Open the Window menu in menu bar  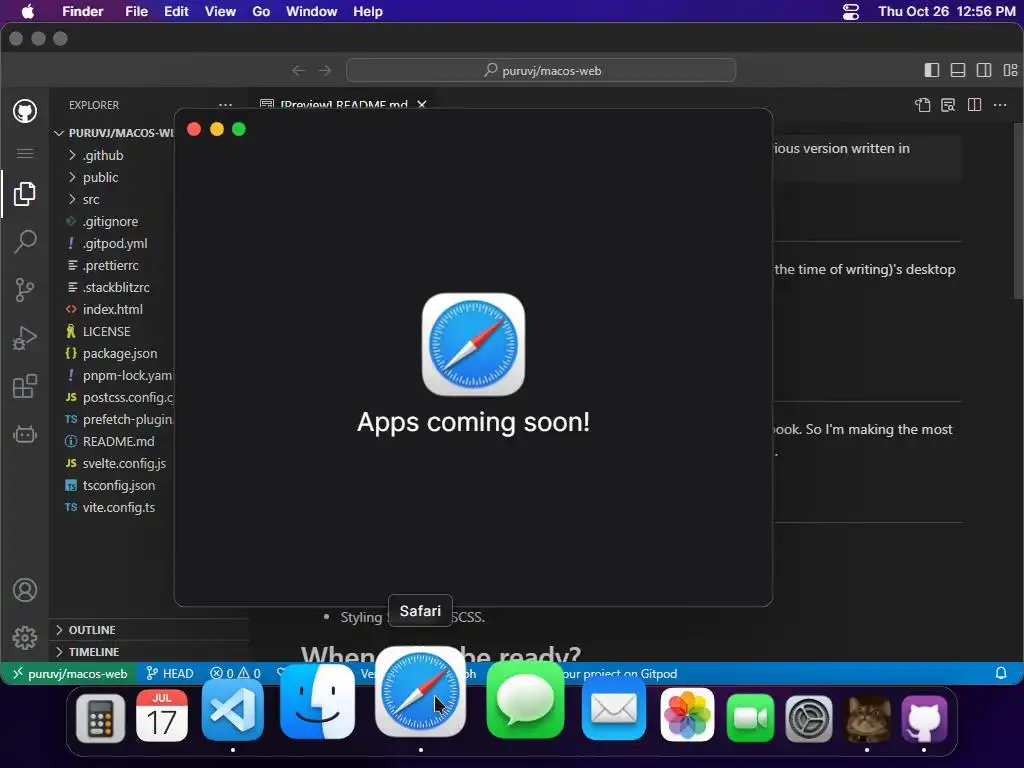point(312,11)
